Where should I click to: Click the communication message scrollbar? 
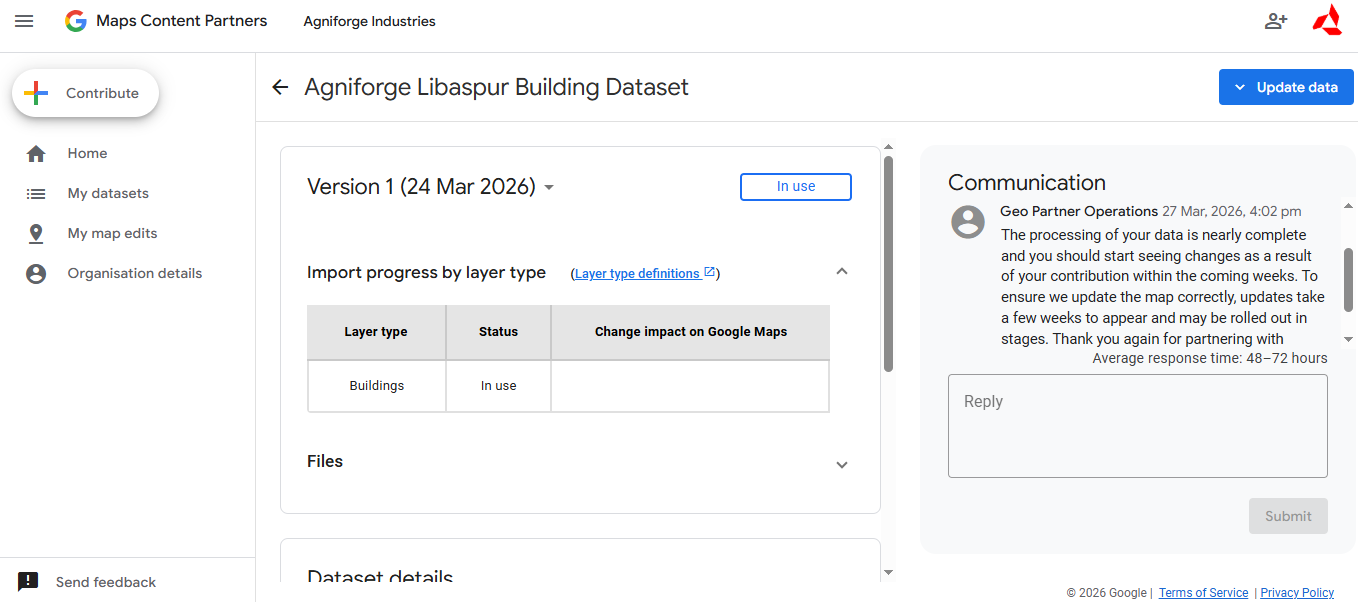[x=1348, y=272]
